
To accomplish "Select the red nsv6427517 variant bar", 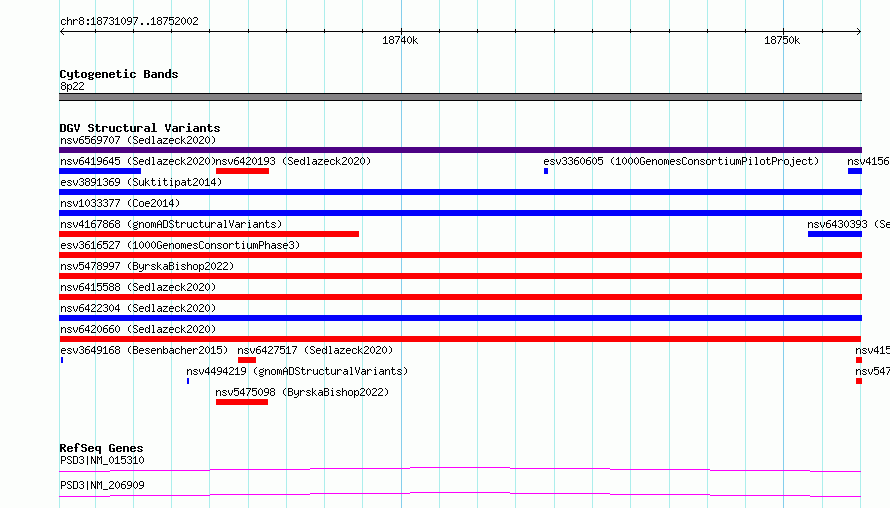I will click(247, 360).
